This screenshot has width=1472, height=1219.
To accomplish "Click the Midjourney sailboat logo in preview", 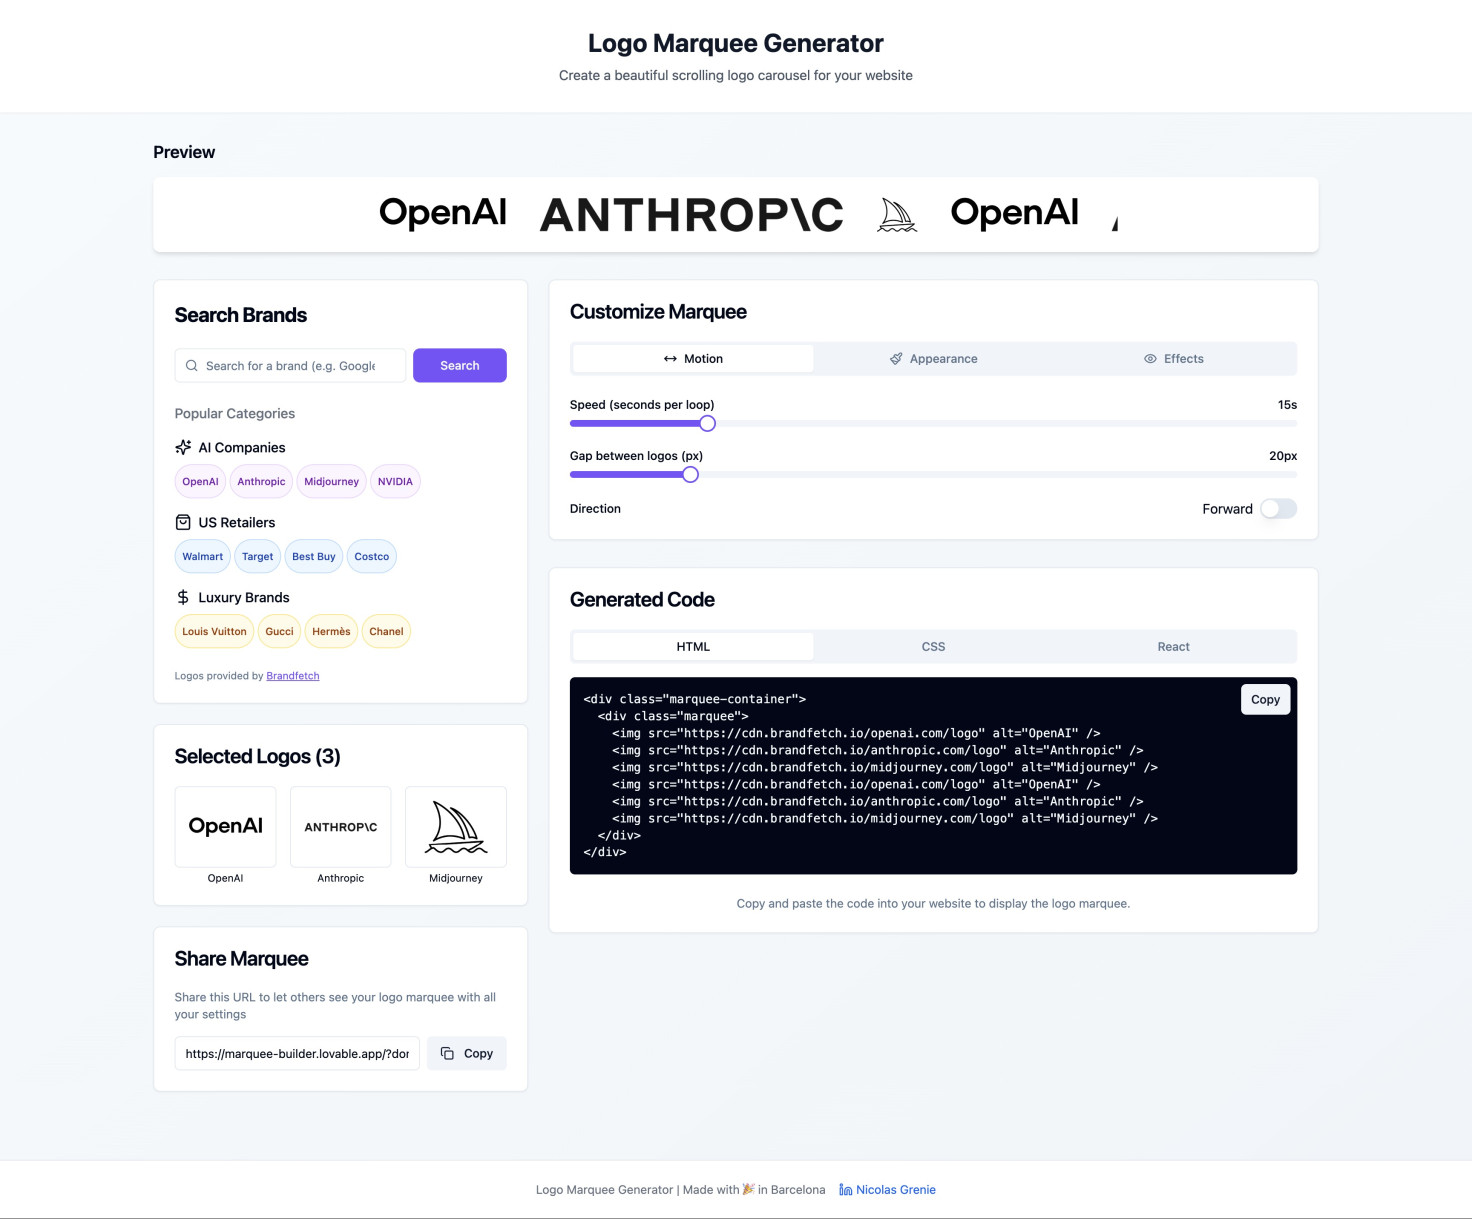I will [896, 215].
